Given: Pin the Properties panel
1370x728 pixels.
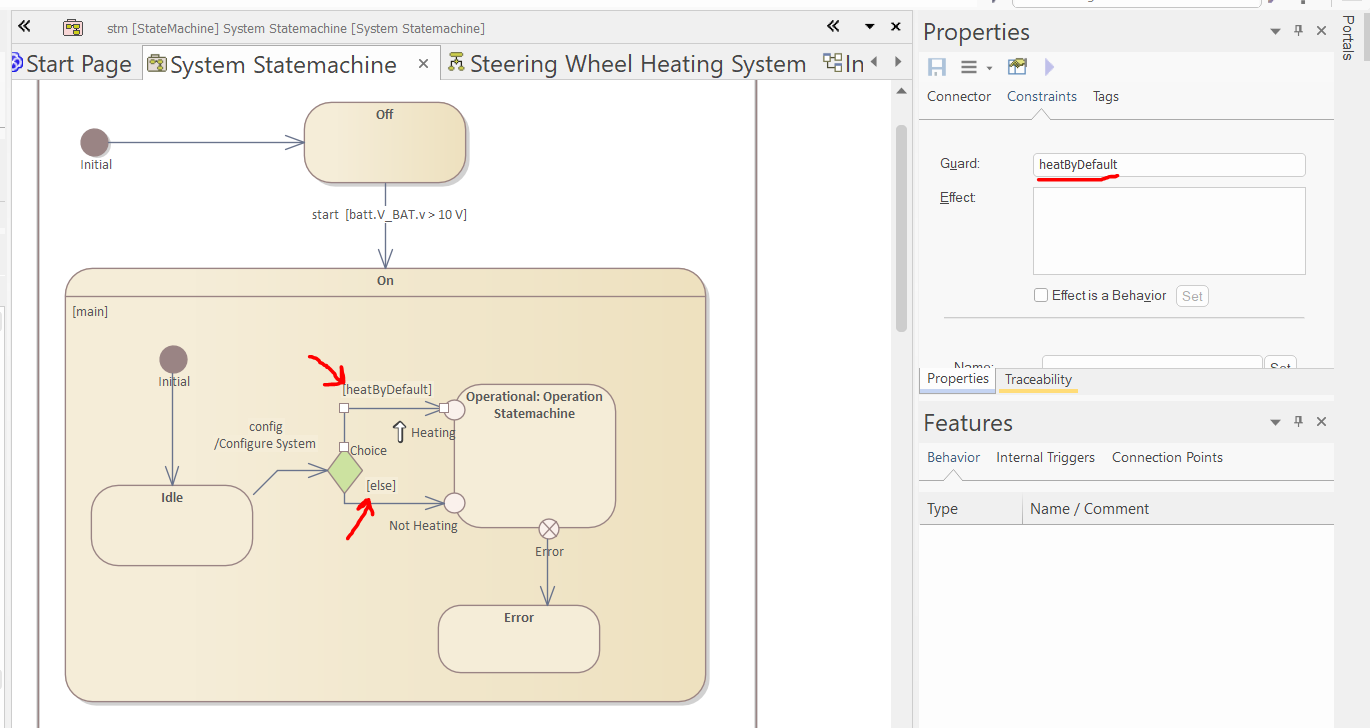Looking at the screenshot, I should click(x=1299, y=31).
